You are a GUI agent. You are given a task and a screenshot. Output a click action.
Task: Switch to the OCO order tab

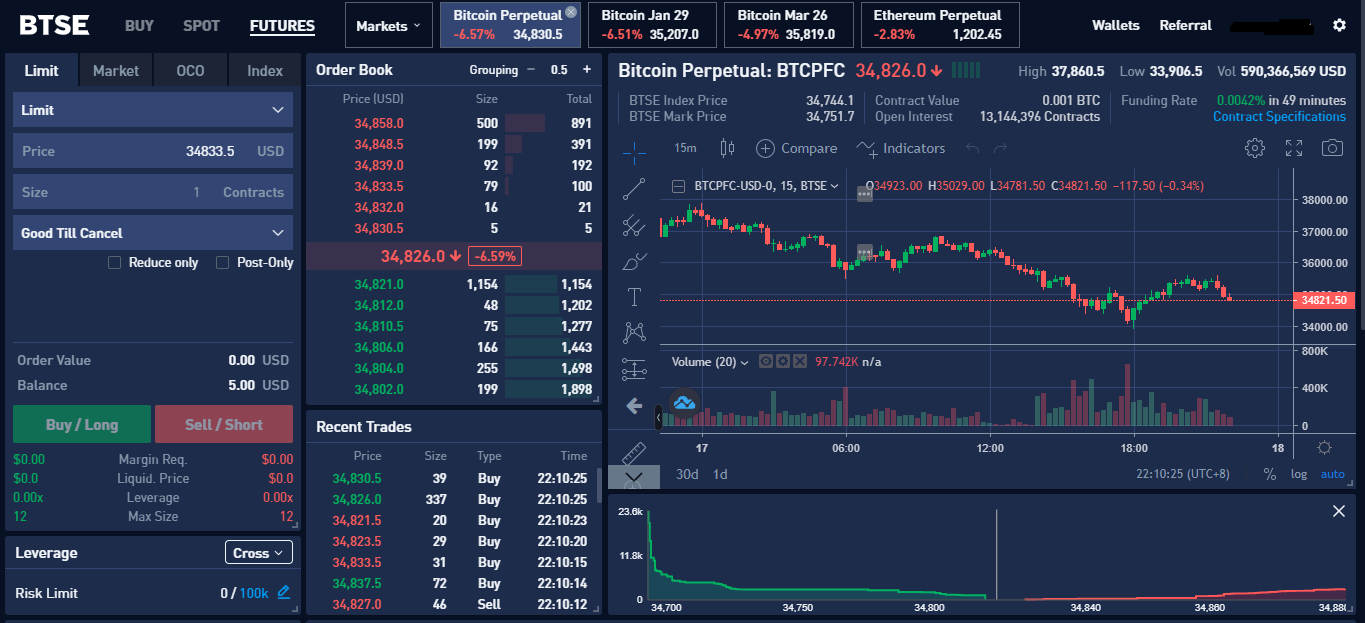coord(190,71)
